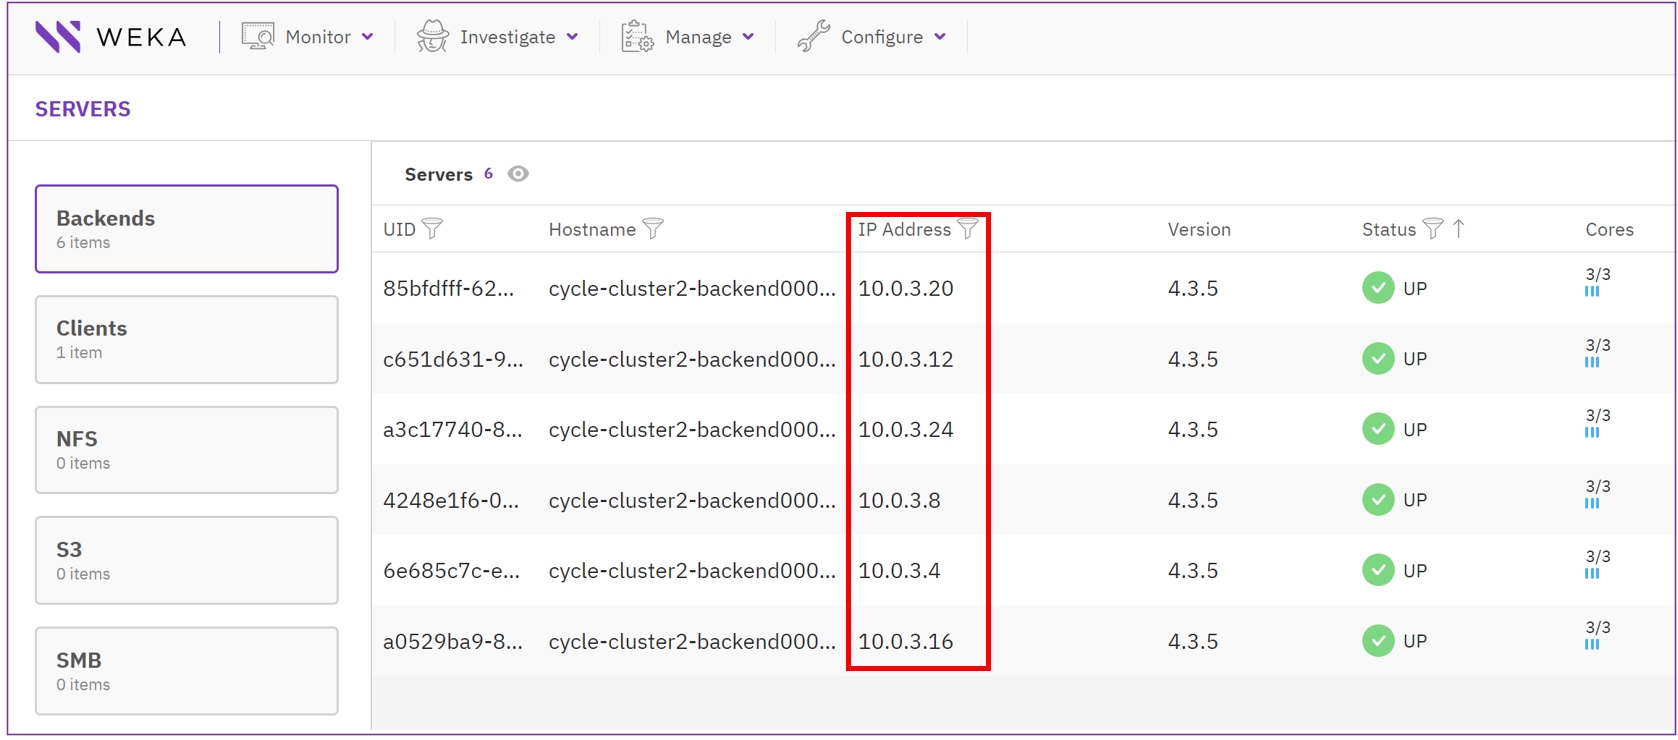The height and width of the screenshot is (740, 1678).
Task: Expand the Monitor dropdown chevron
Action: tap(368, 37)
